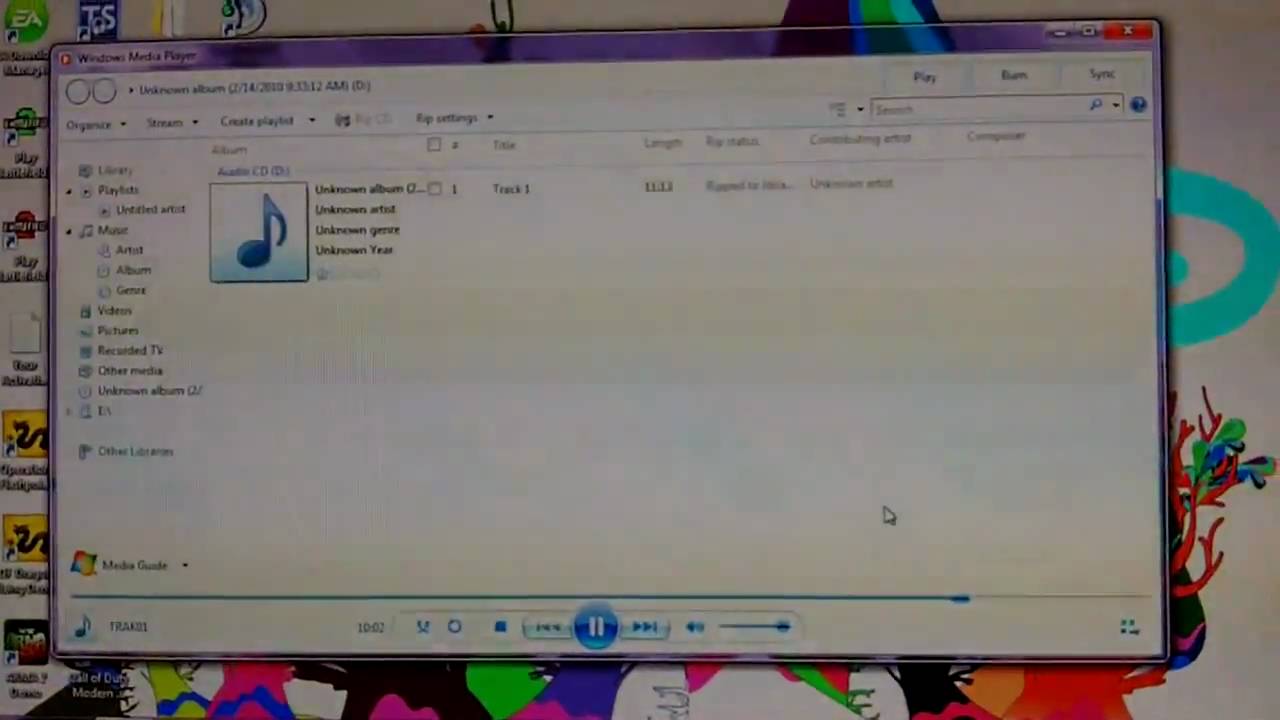Select Pictures in the navigation pane
1280x720 pixels.
(118, 331)
